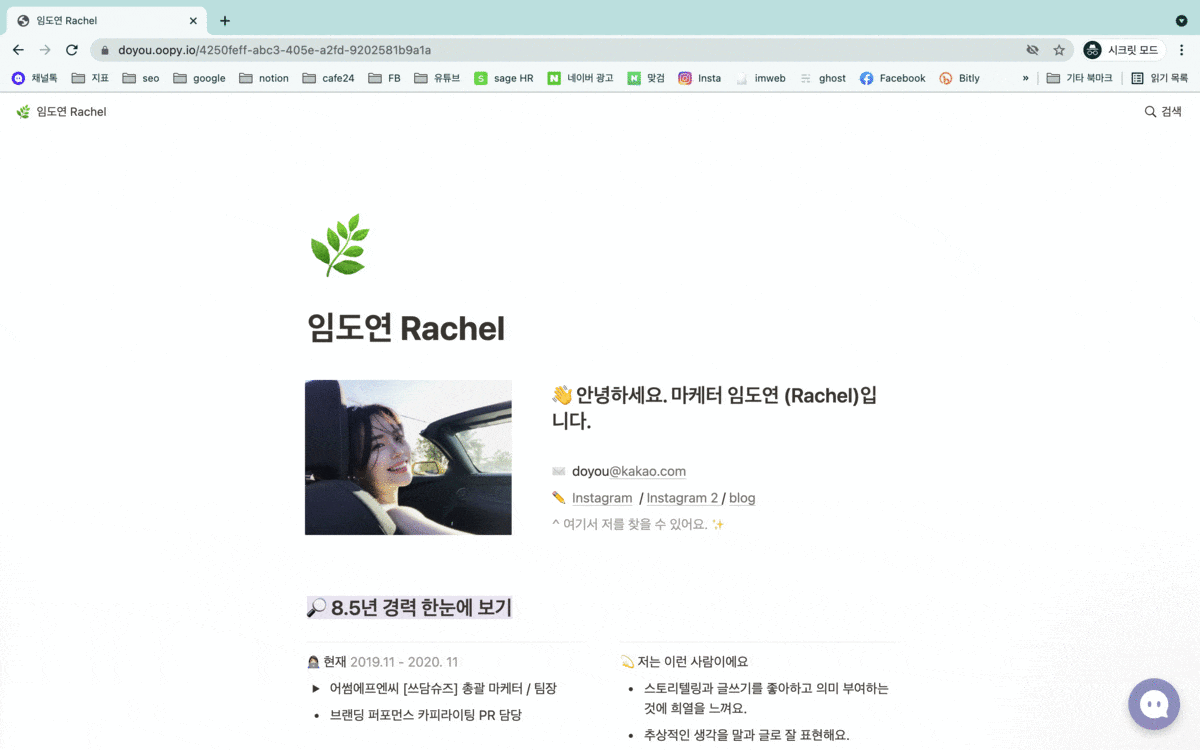The height and width of the screenshot is (750, 1200).
Task: Click the lock icon in the address bar
Action: (x=104, y=50)
